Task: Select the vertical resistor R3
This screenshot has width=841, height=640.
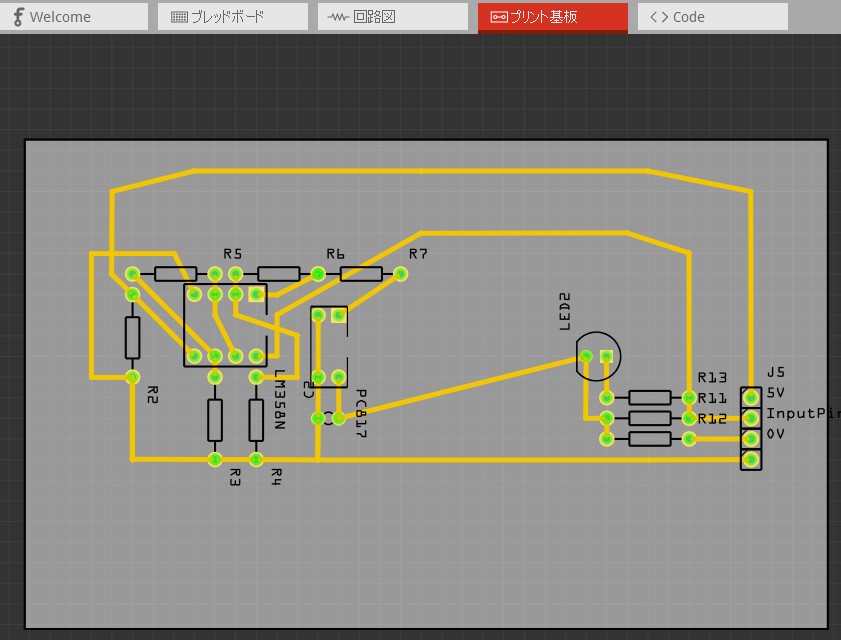Action: click(x=215, y=419)
